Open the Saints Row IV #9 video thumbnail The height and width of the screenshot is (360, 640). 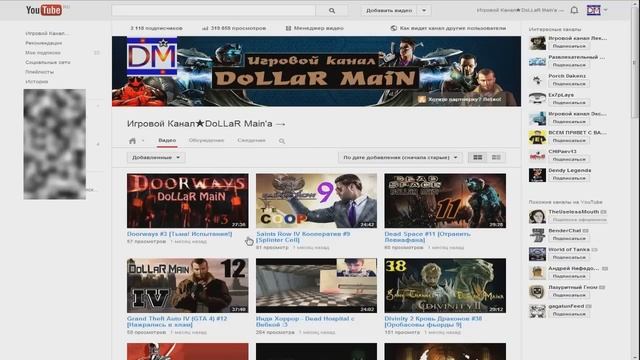(x=316, y=201)
